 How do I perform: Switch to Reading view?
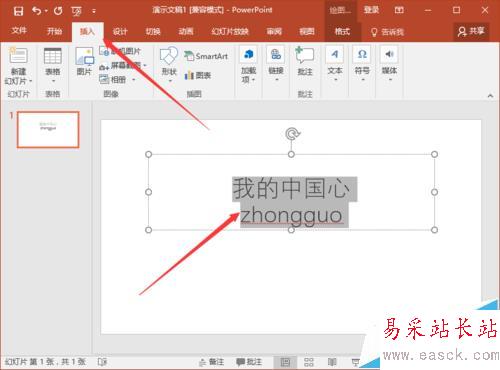click(332, 362)
